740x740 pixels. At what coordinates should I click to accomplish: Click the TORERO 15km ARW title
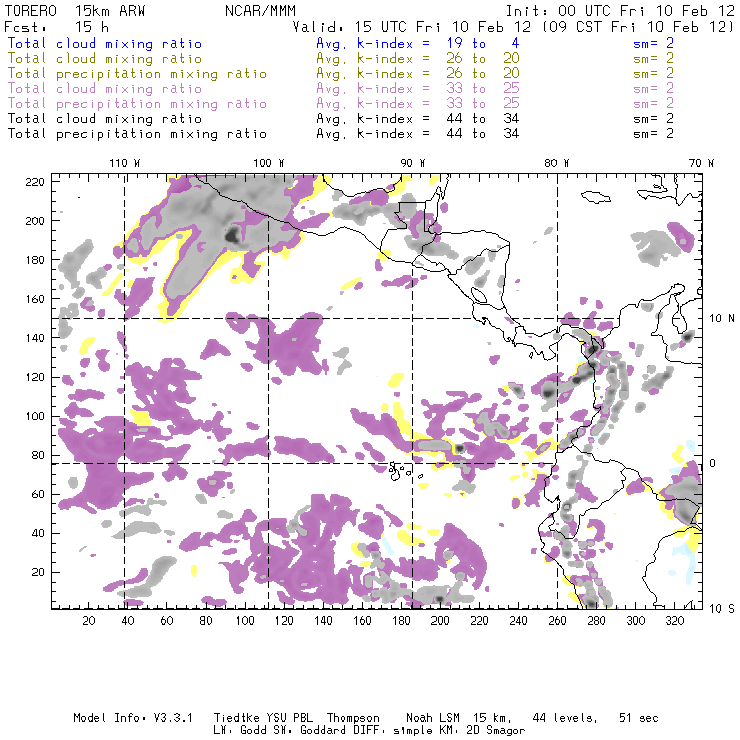pyautogui.click(x=75, y=10)
